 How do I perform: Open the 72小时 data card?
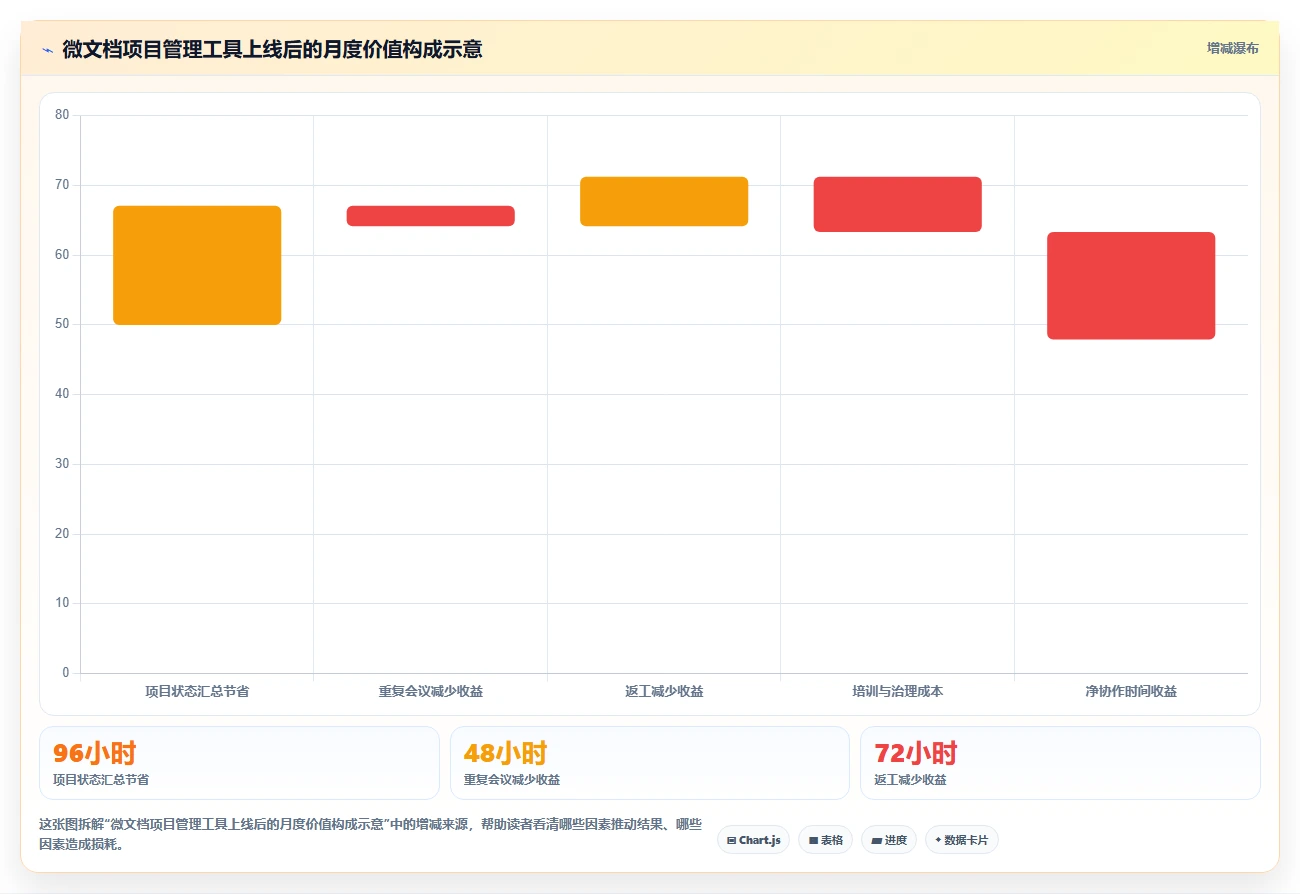click(x=1060, y=763)
